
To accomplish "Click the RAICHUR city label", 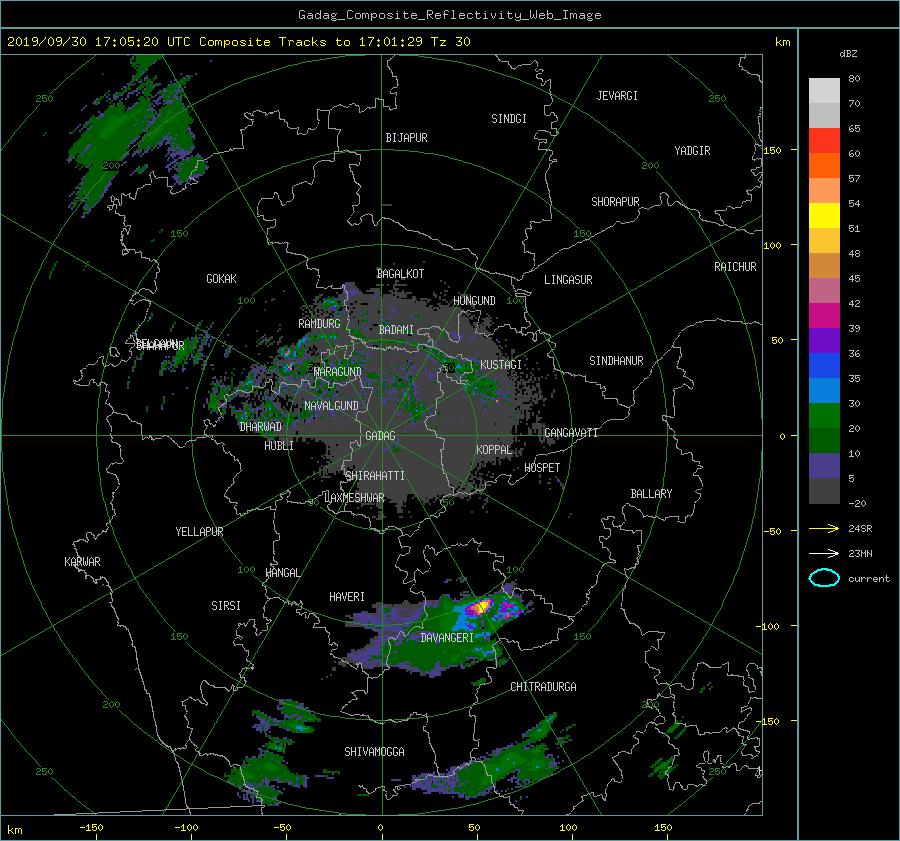I will tap(735, 267).
